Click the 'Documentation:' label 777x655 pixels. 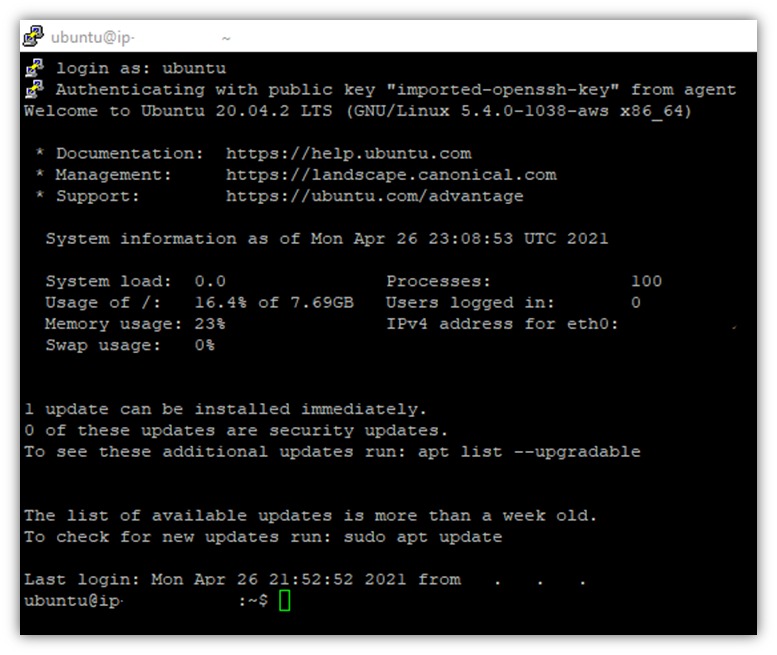pos(129,153)
